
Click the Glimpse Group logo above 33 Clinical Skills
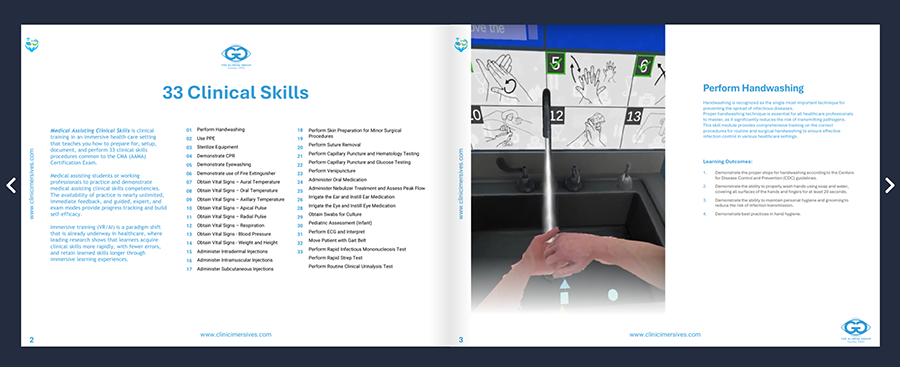point(236,57)
